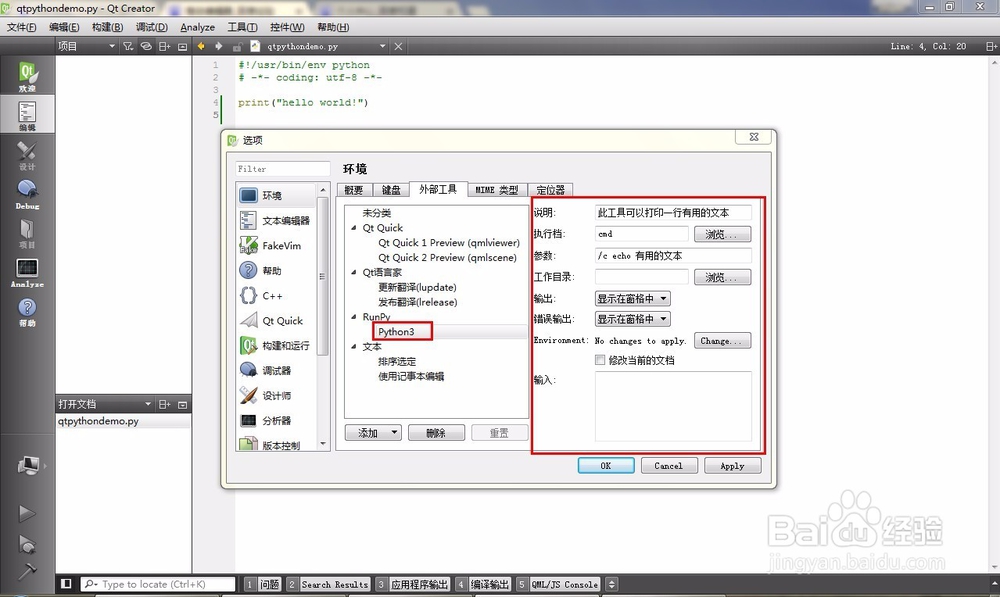Screen dimensions: 1000x597
Task: Open the Welcome mode in sidebar
Action: coord(27,76)
